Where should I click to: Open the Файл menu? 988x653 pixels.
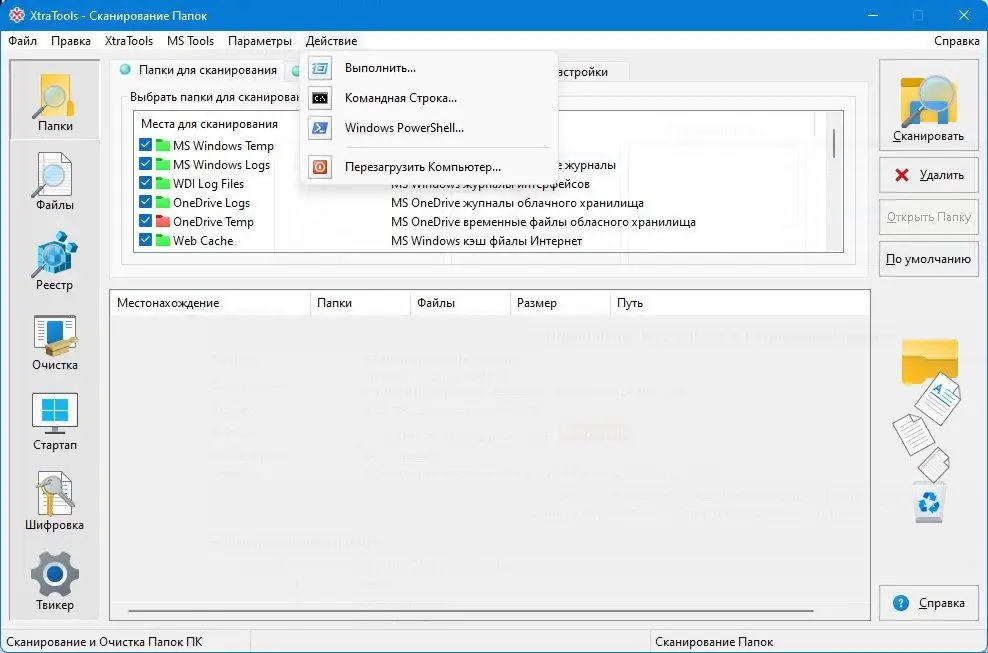coord(23,41)
